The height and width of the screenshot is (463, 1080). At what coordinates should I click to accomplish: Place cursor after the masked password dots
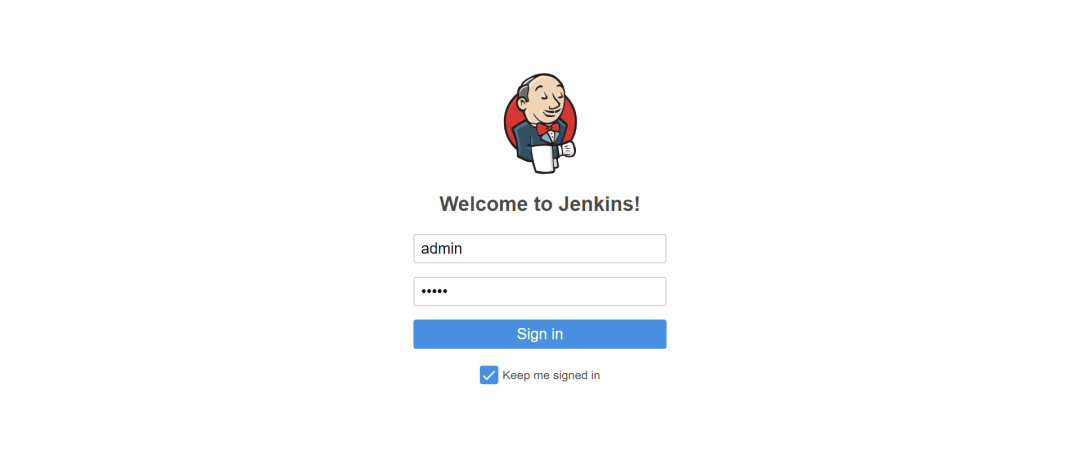click(450, 291)
